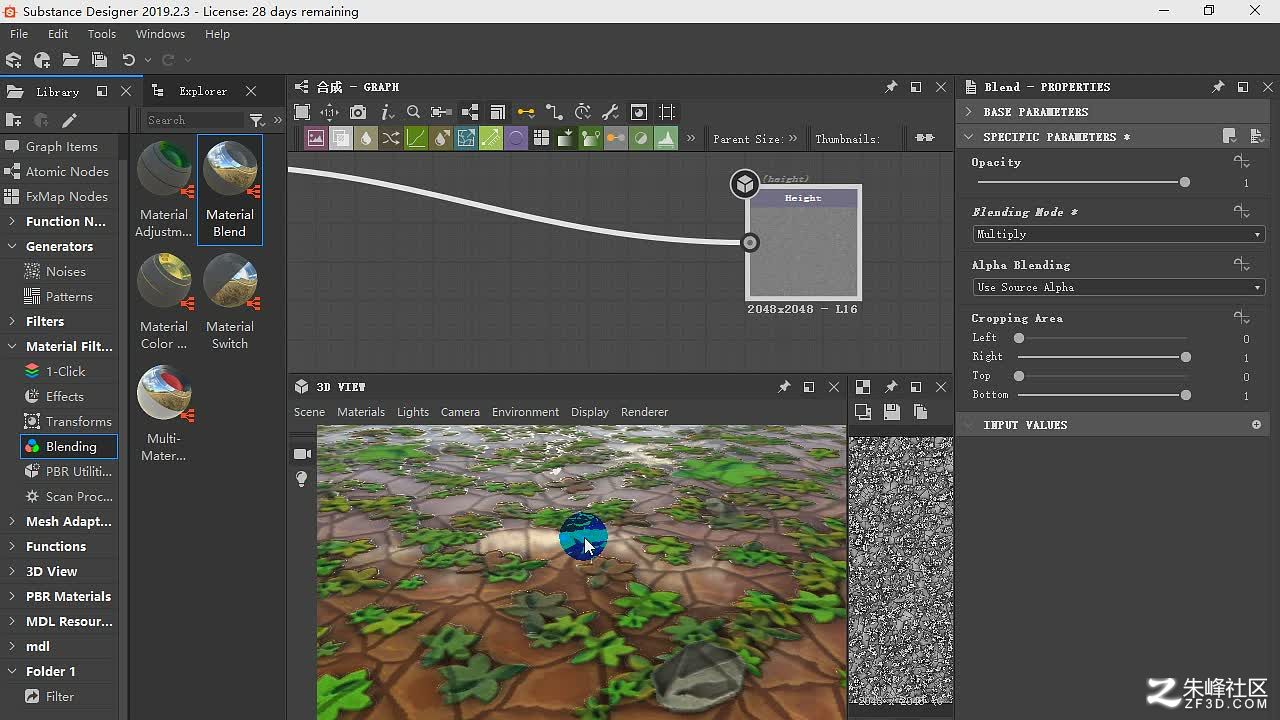Toggle the Thumbnails link display icon

pos(925,138)
